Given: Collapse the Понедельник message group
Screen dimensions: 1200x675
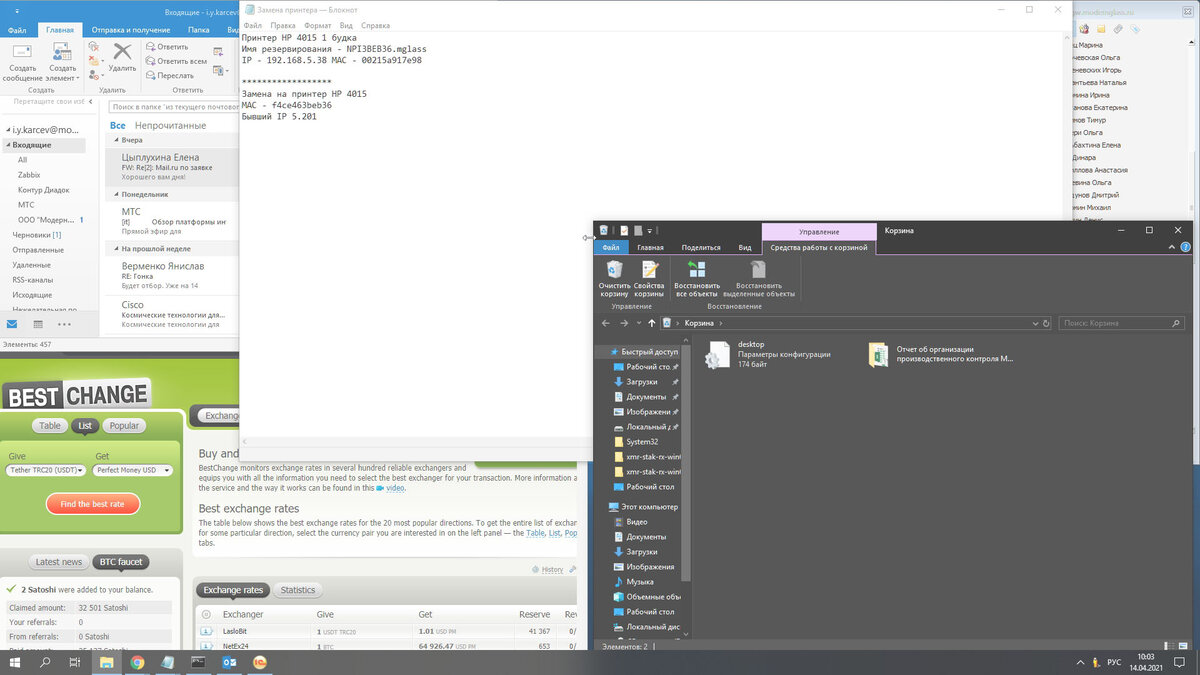Looking at the screenshot, I should pos(116,195).
